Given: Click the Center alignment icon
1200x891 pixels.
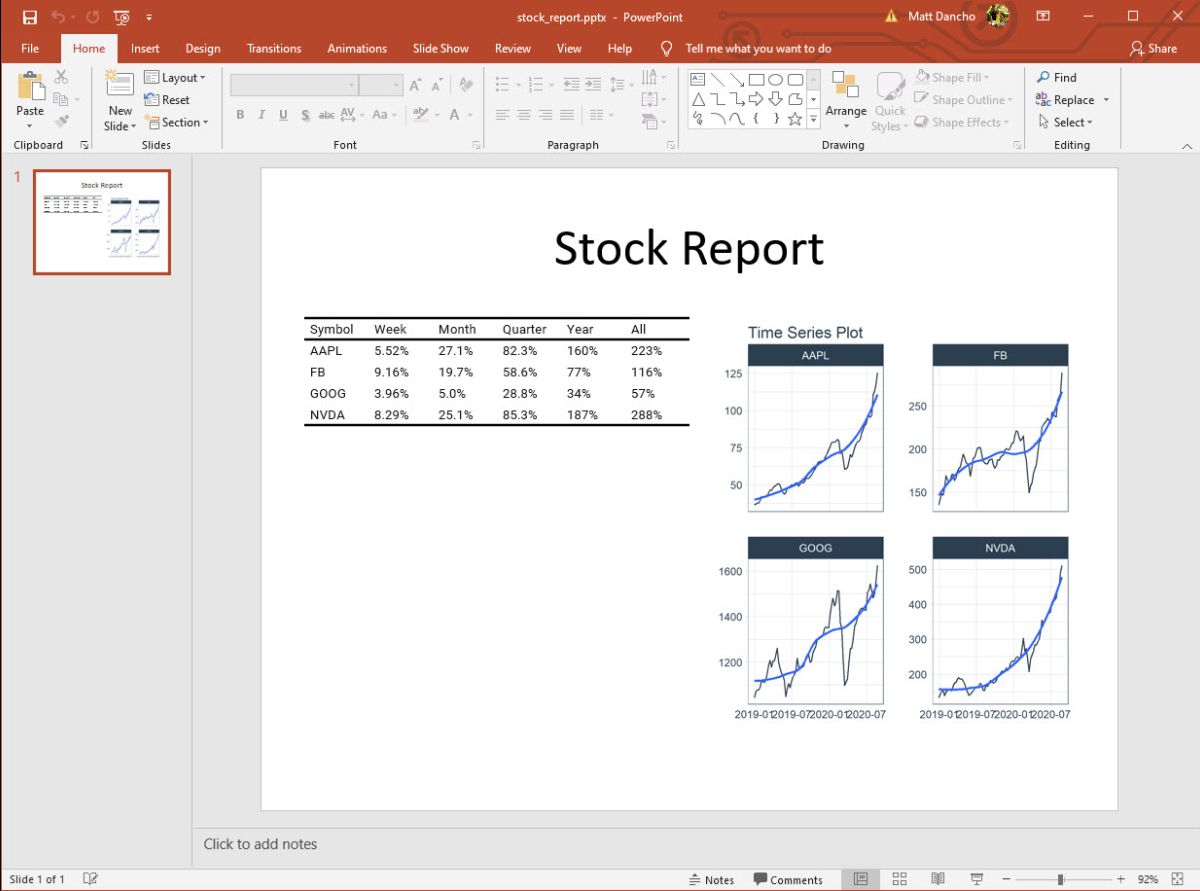Looking at the screenshot, I should point(524,115).
